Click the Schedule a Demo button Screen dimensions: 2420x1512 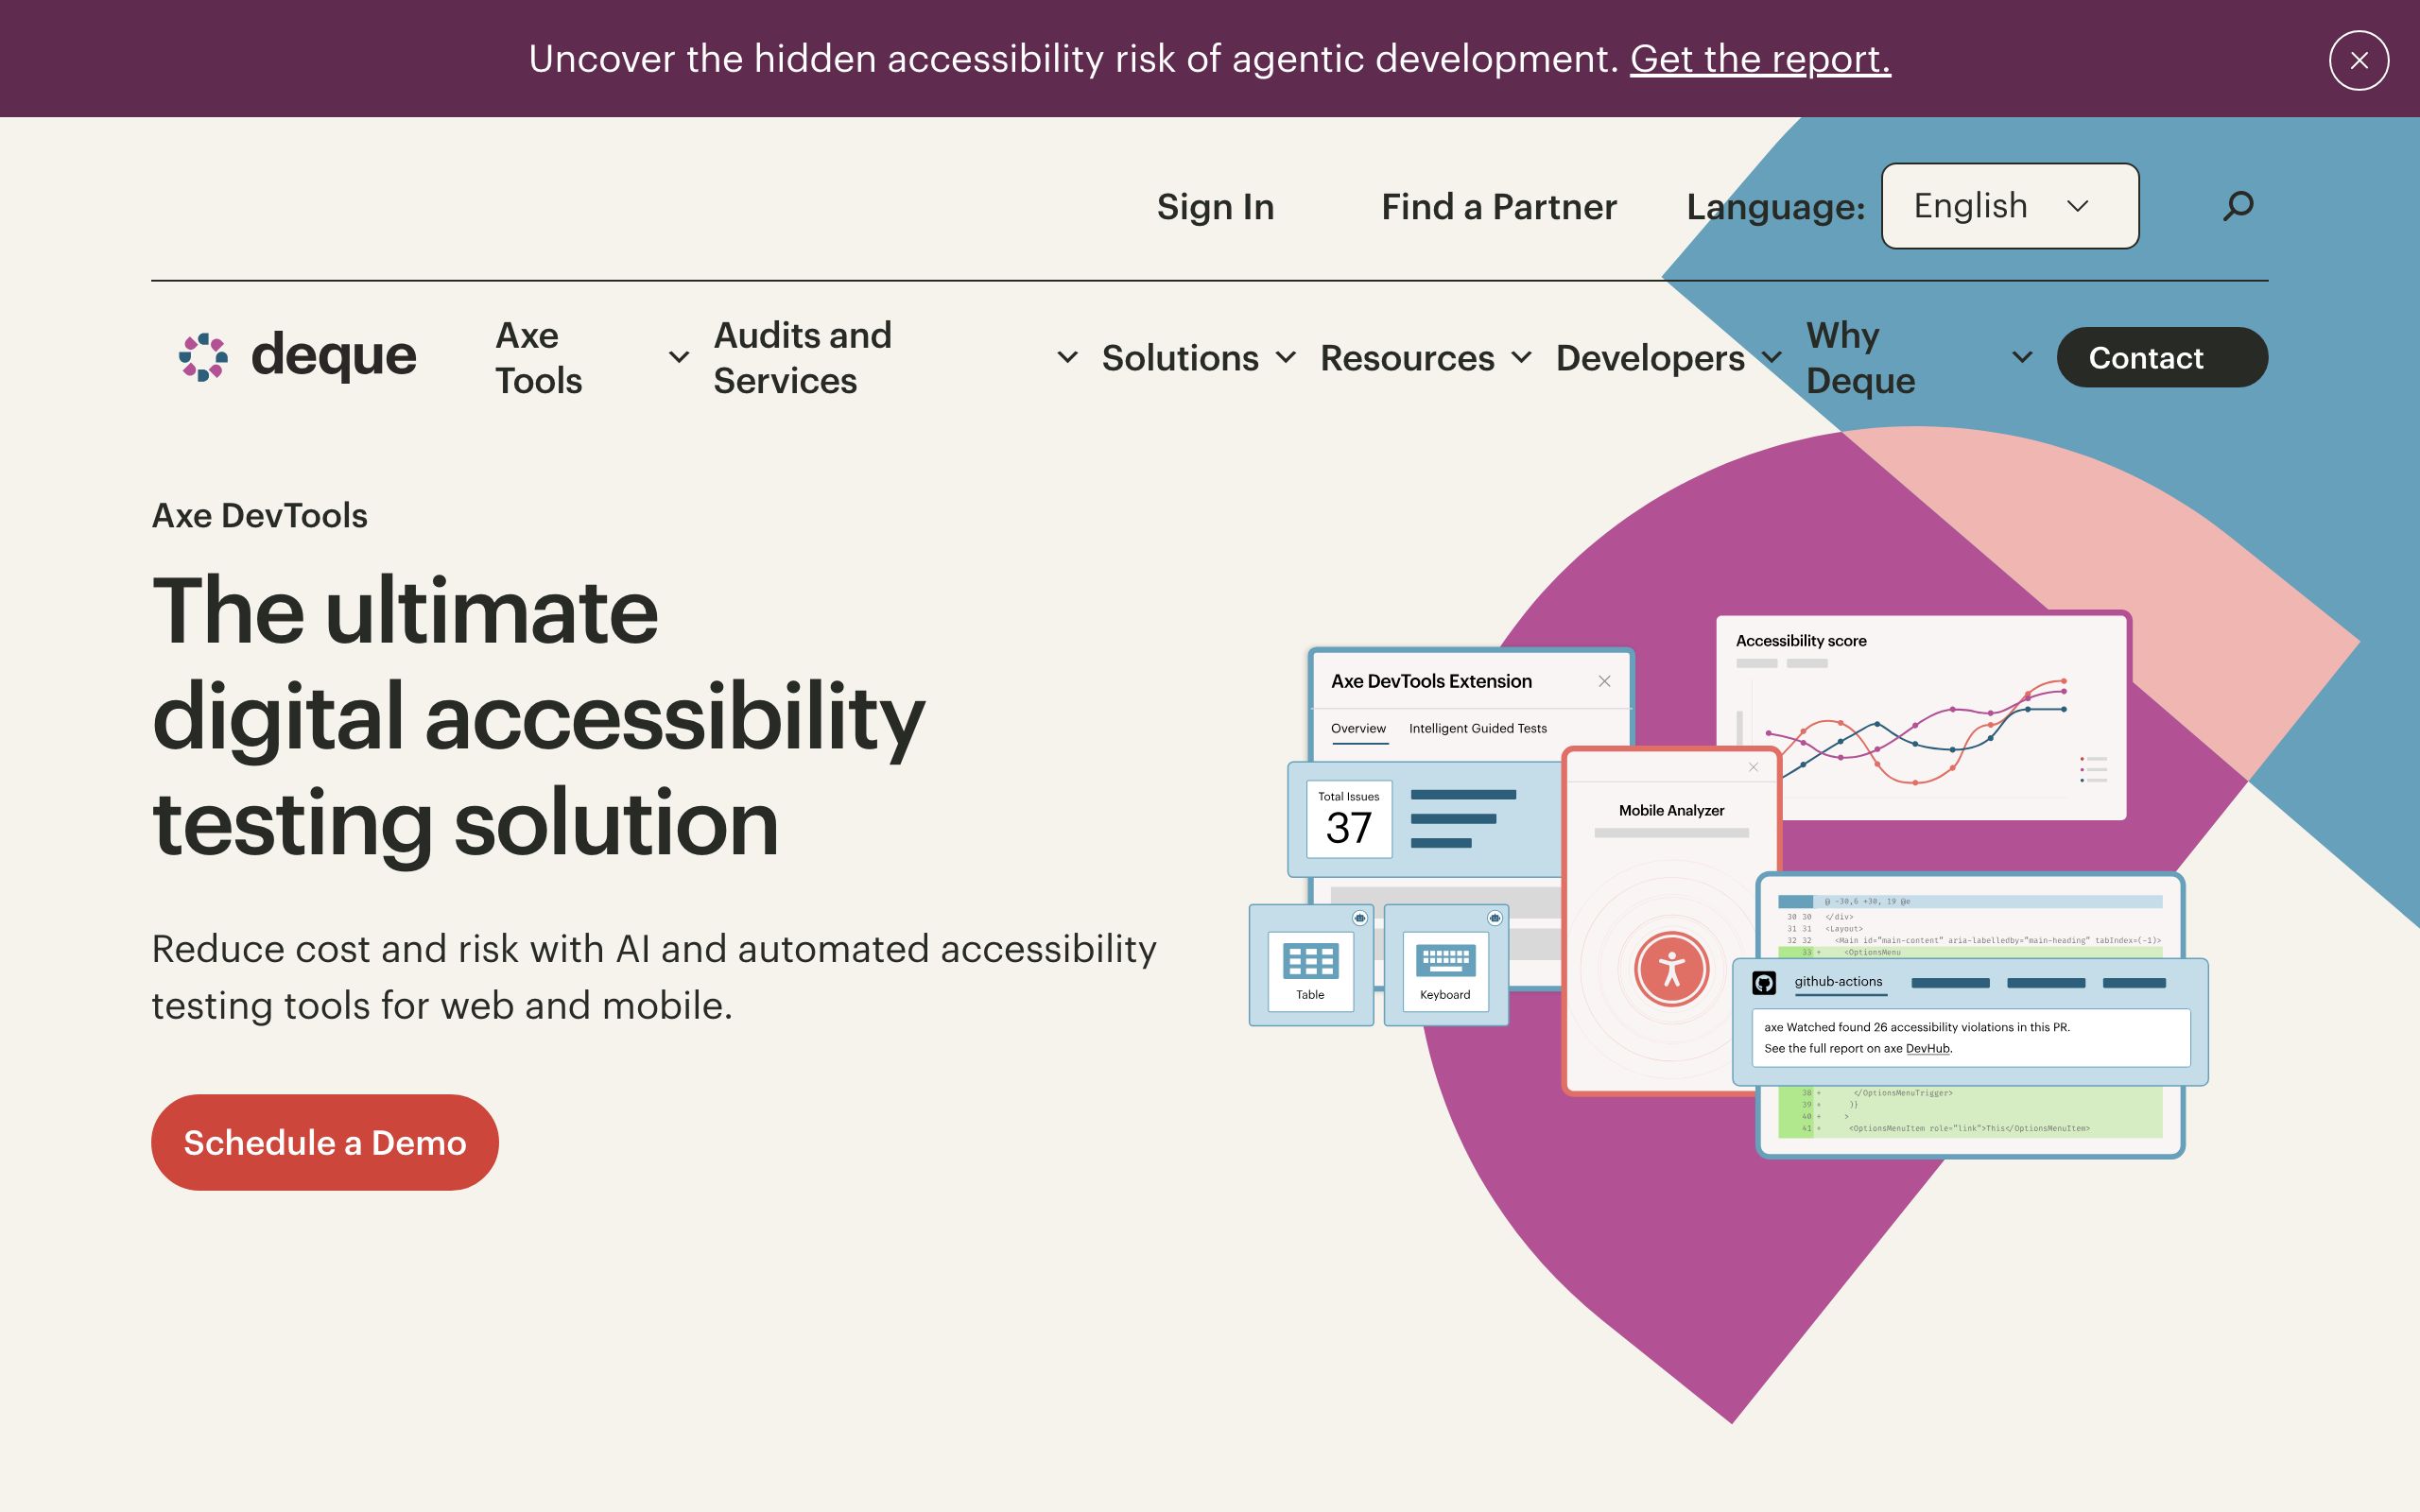click(325, 1142)
